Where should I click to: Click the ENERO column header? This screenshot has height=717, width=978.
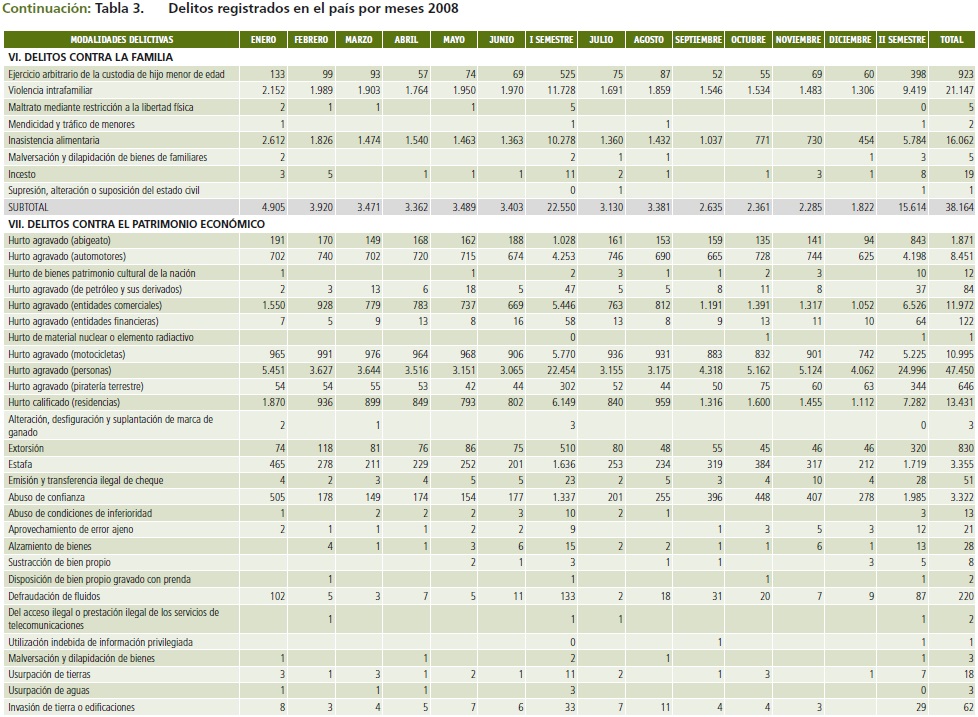(x=263, y=40)
